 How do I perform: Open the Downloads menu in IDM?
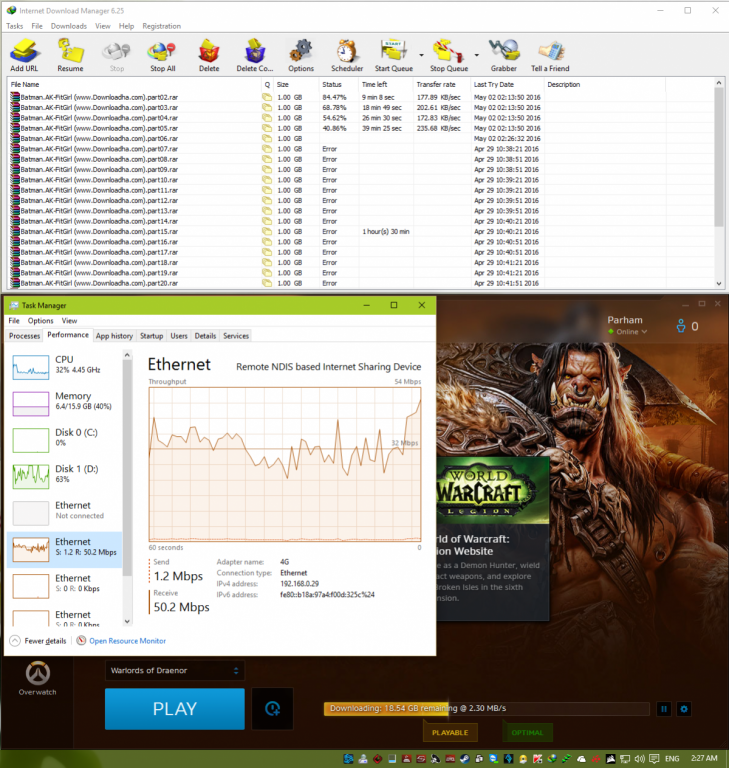pyautogui.click(x=69, y=26)
